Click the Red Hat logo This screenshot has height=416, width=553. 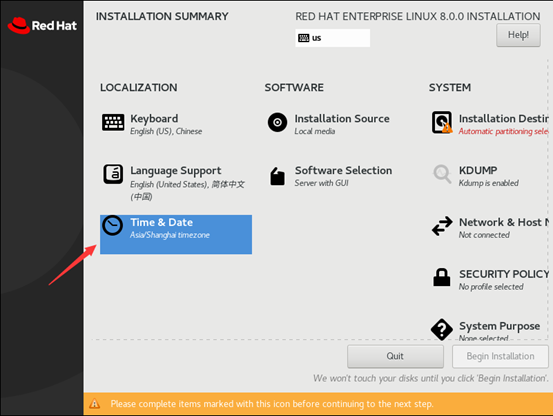point(42,25)
